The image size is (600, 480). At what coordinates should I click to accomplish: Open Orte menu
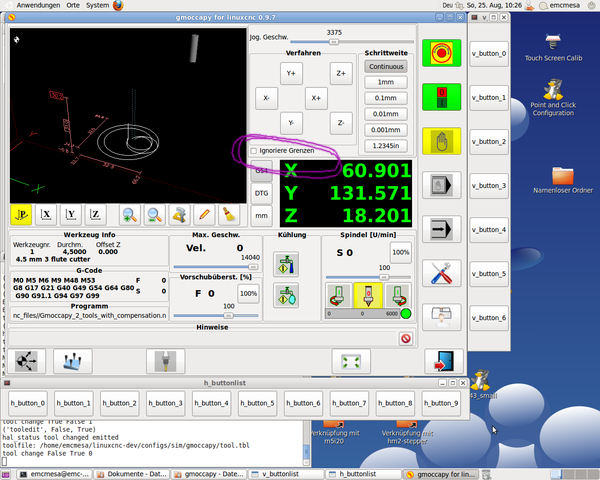(73, 5)
